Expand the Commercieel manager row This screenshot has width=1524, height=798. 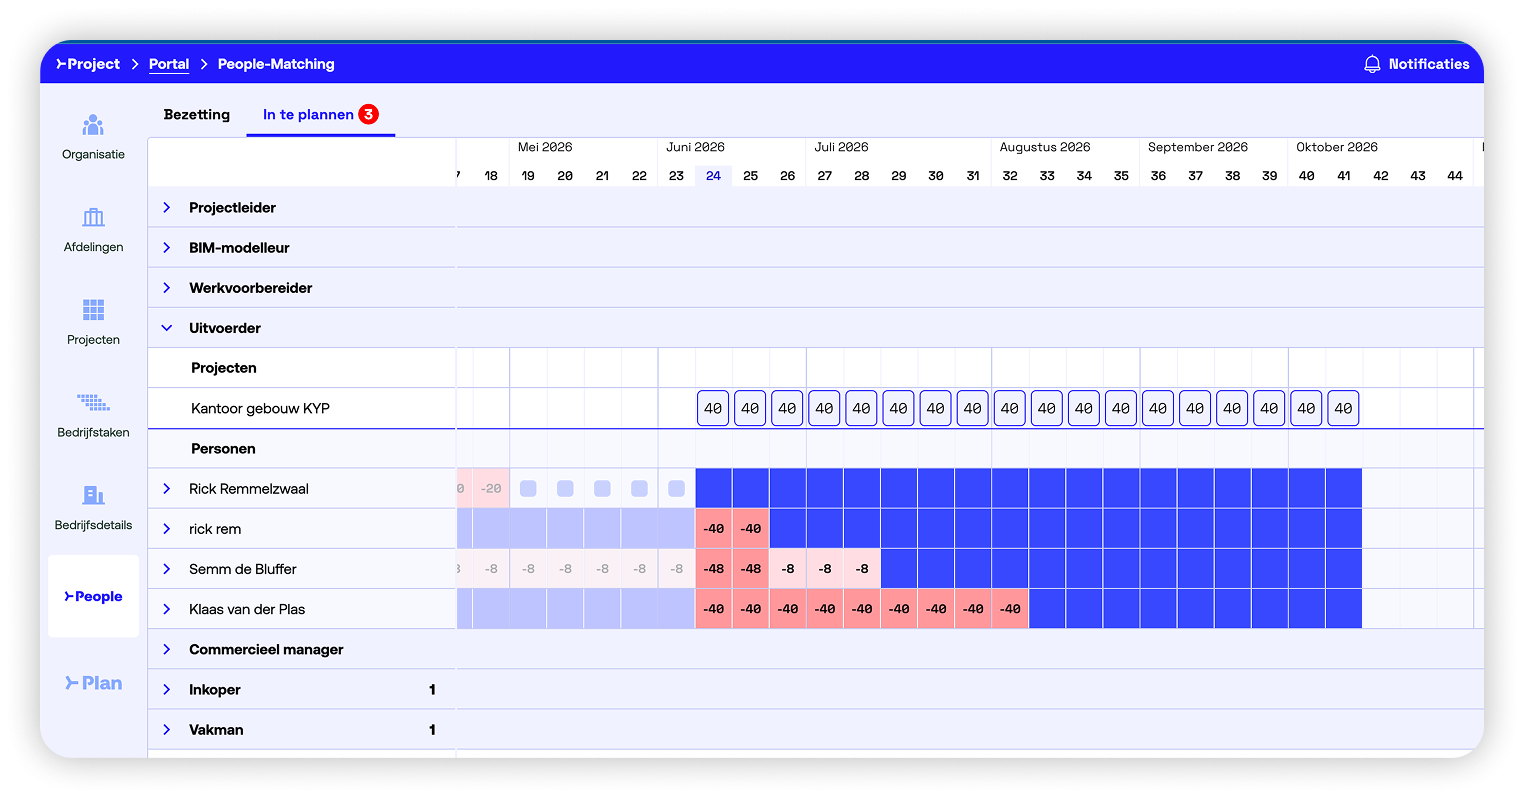167,649
